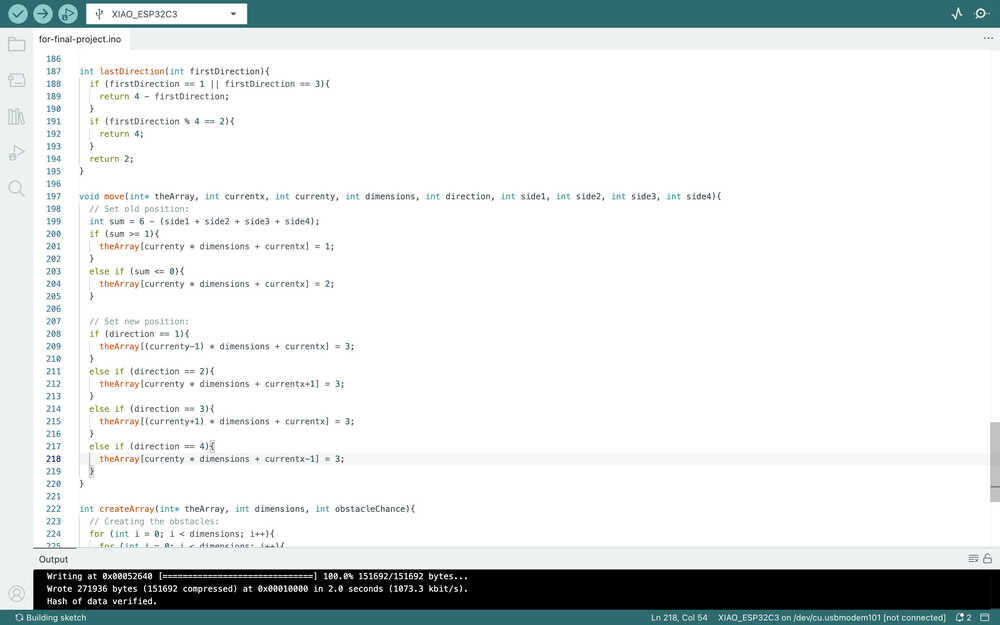Click "if (firstDirection % 4 == 2){" line
This screenshot has width=1000, height=625.
click(162, 121)
